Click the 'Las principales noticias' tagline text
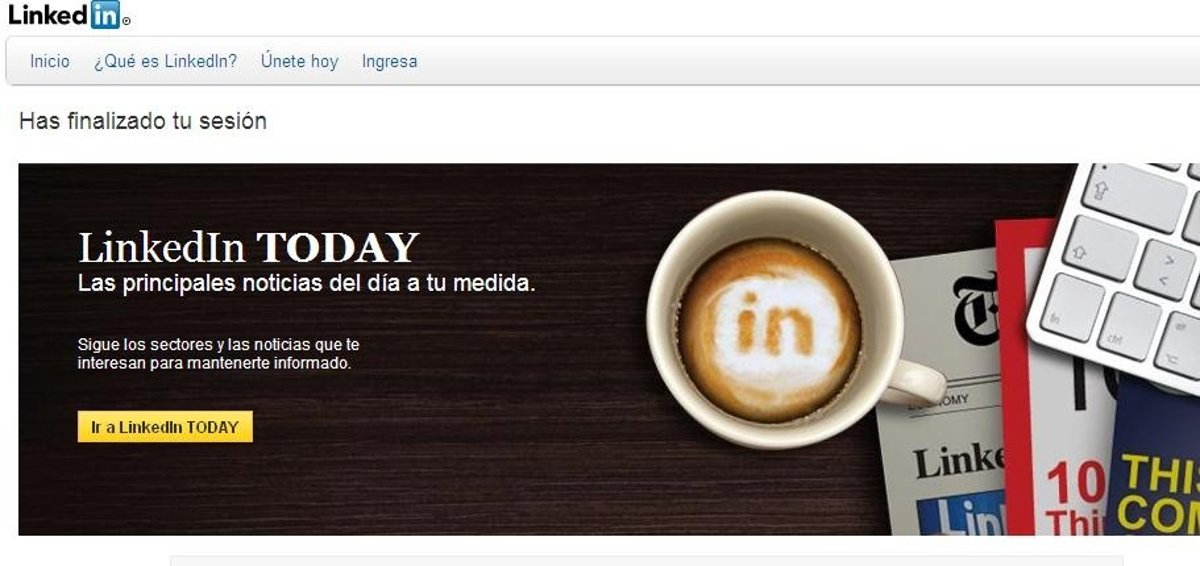The width and height of the screenshot is (1200, 566). click(x=307, y=283)
